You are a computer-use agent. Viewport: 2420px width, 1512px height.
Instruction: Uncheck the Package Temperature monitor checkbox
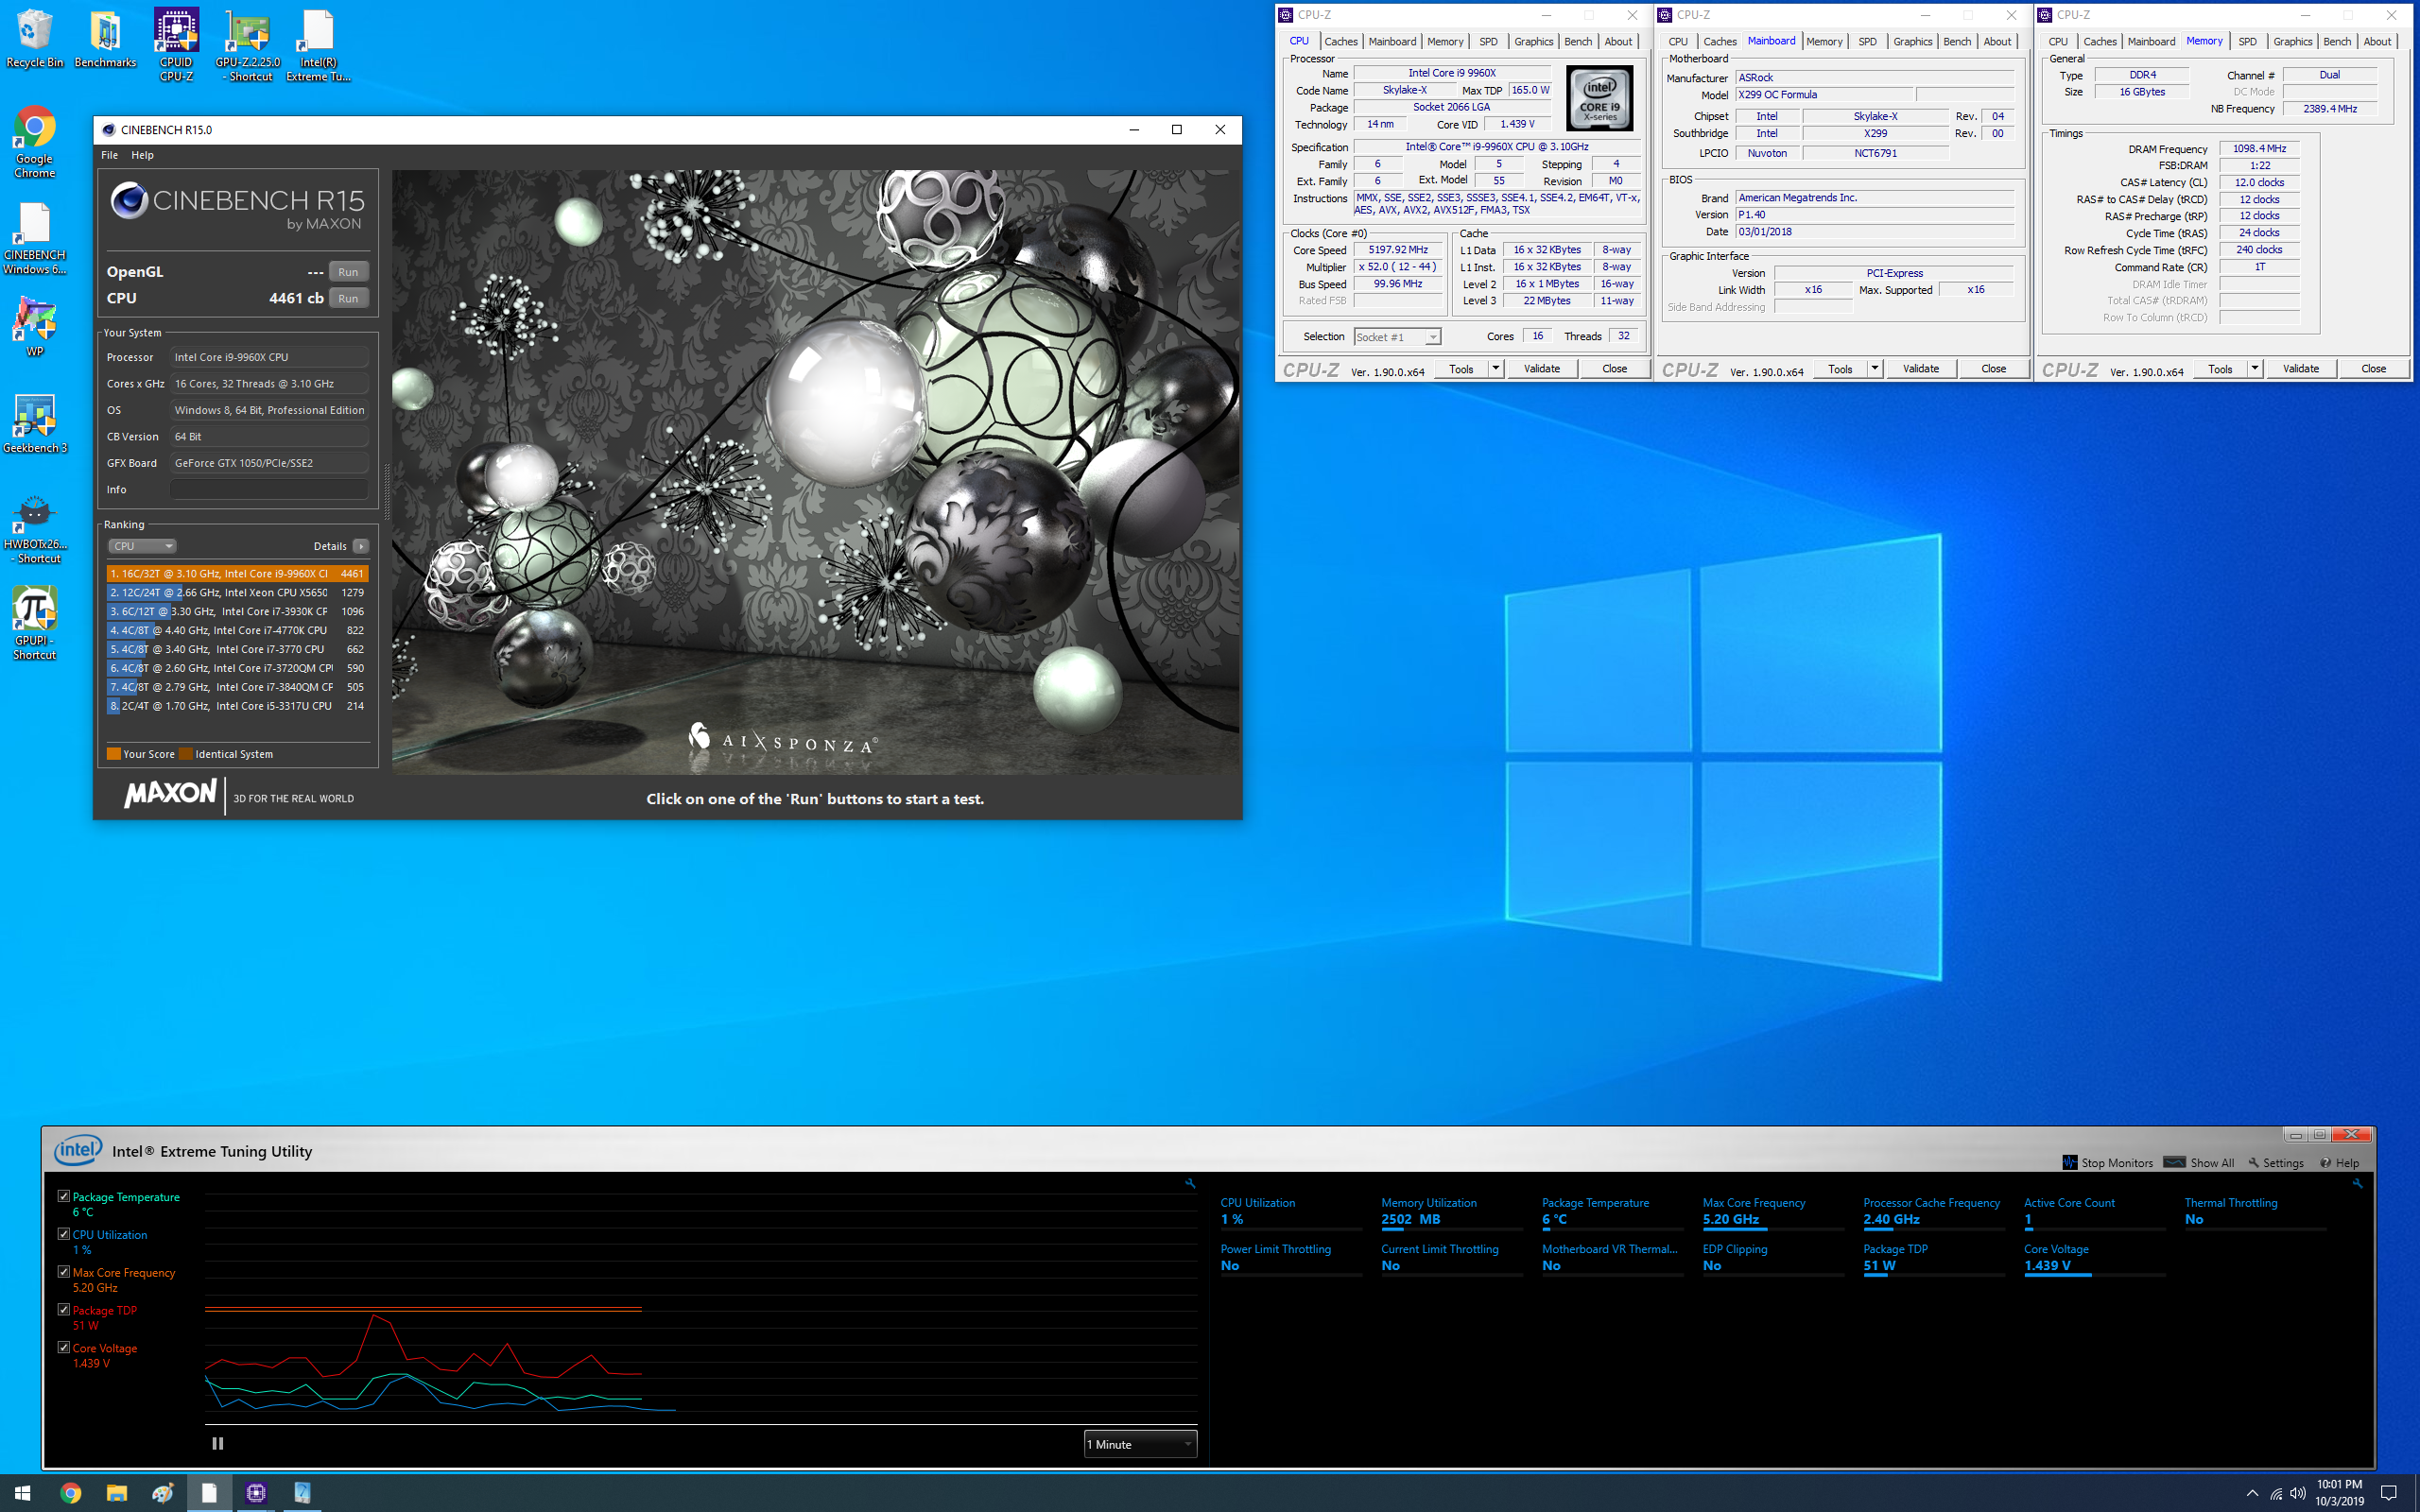tap(63, 1196)
